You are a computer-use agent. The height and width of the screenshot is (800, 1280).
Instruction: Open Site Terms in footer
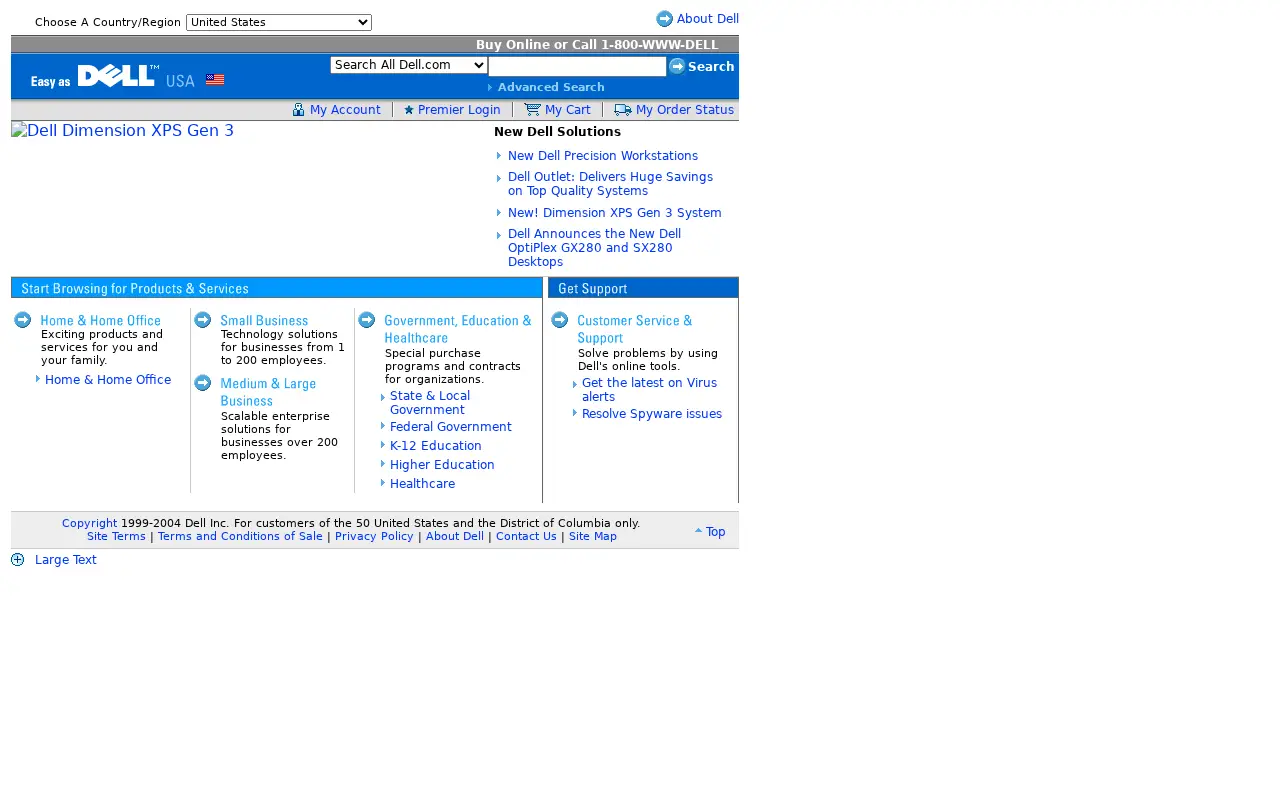coord(116,537)
